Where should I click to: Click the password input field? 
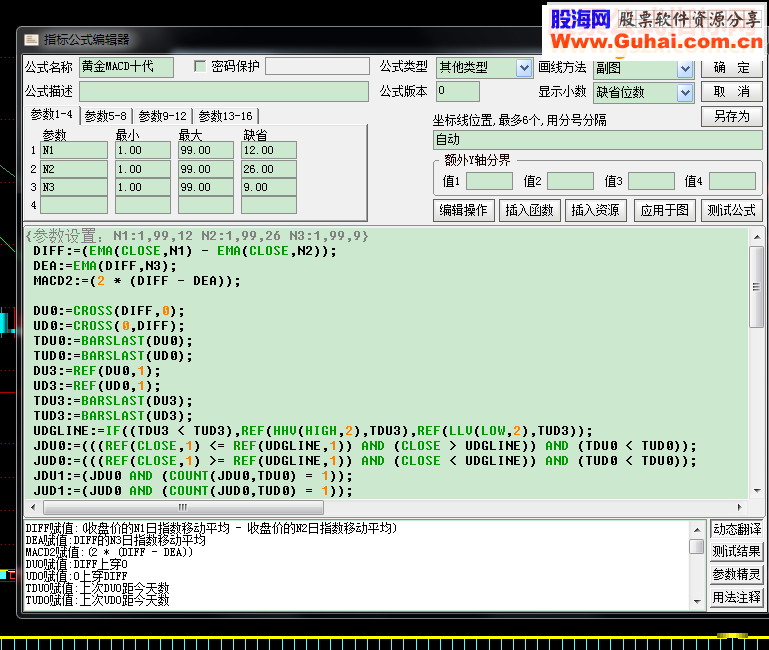coord(317,66)
